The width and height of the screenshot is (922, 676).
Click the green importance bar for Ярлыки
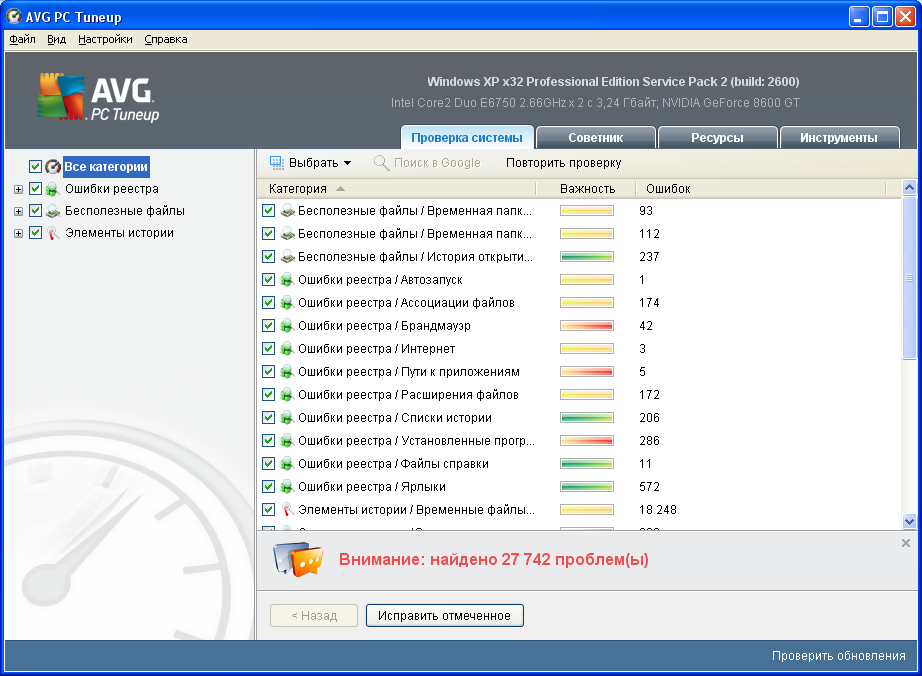coord(587,487)
